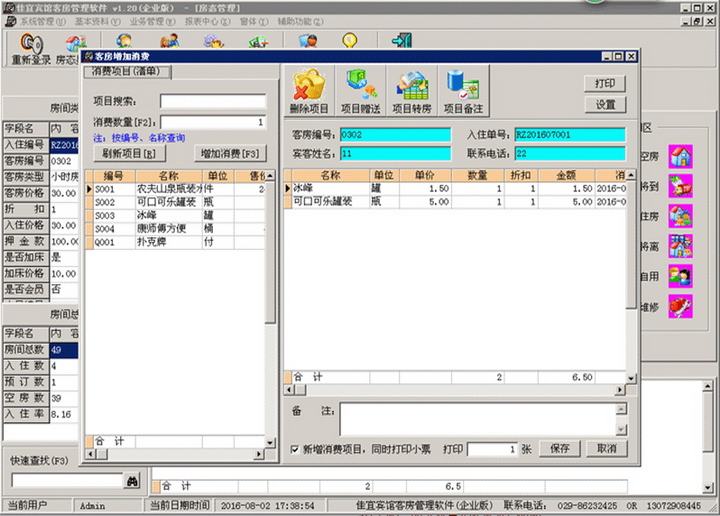Select the 空房 vacant room icon
Screen dimensions: 720x516
(680, 157)
